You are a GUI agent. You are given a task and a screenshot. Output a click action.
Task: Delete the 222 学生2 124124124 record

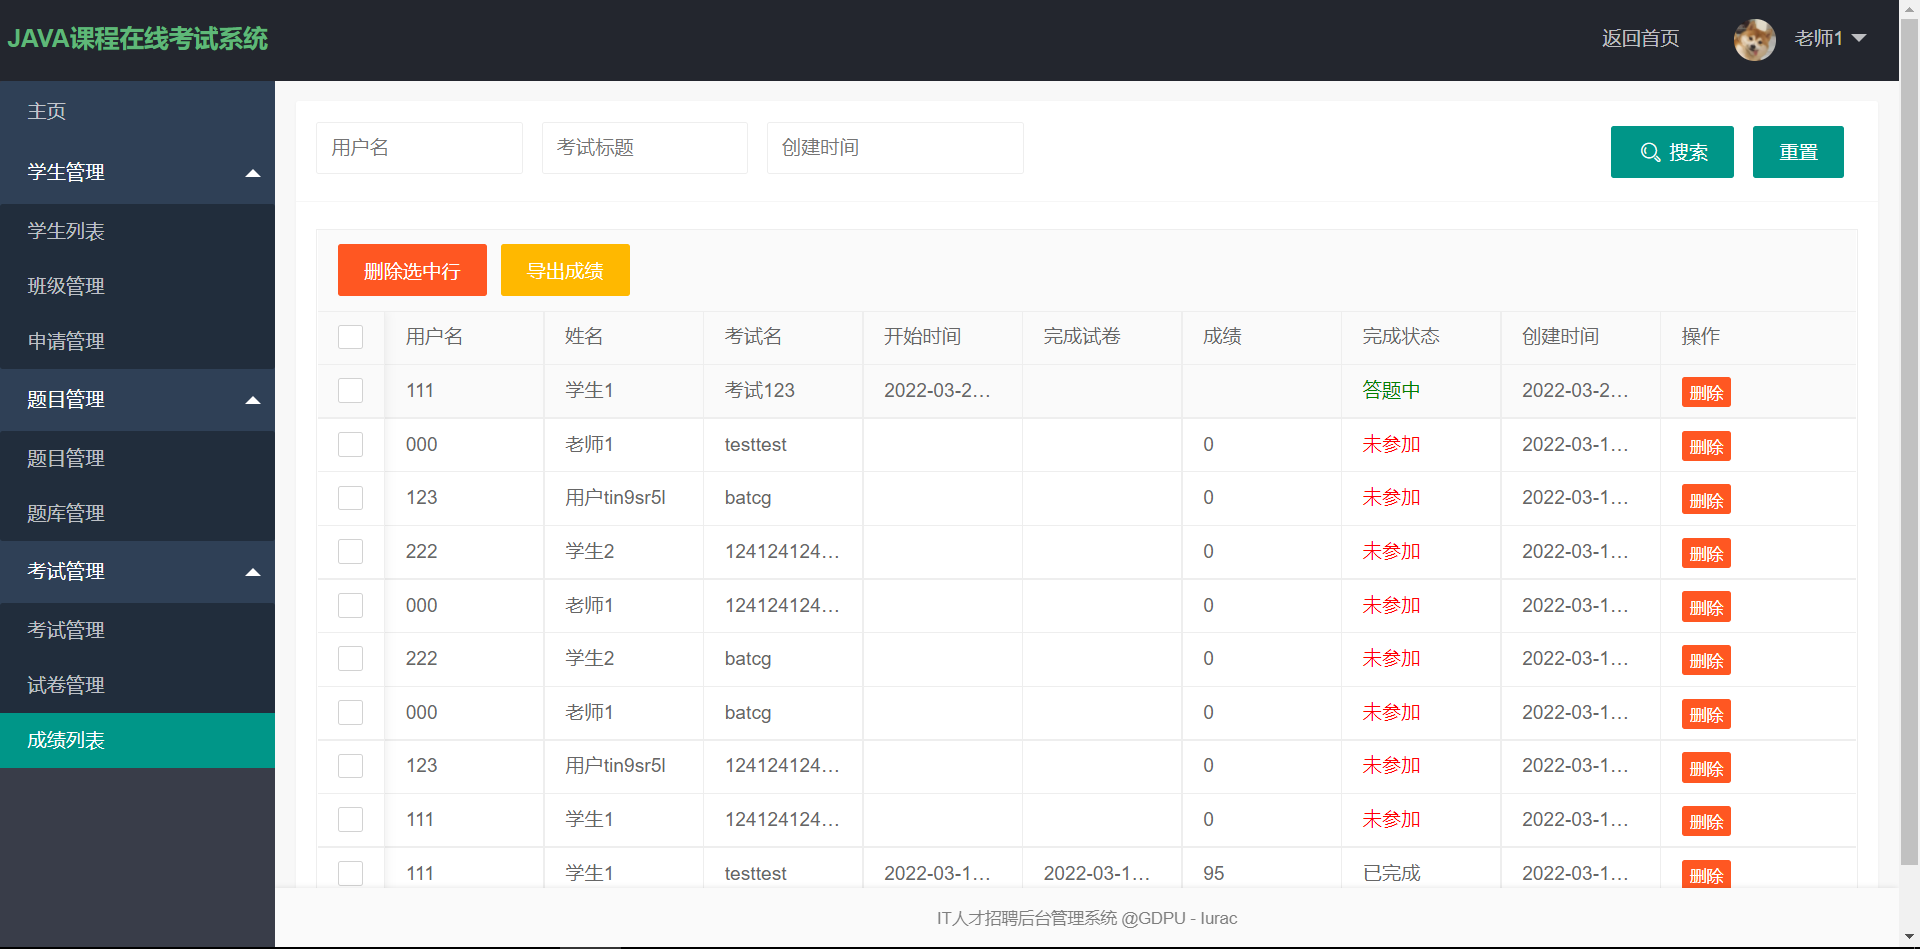1706,553
